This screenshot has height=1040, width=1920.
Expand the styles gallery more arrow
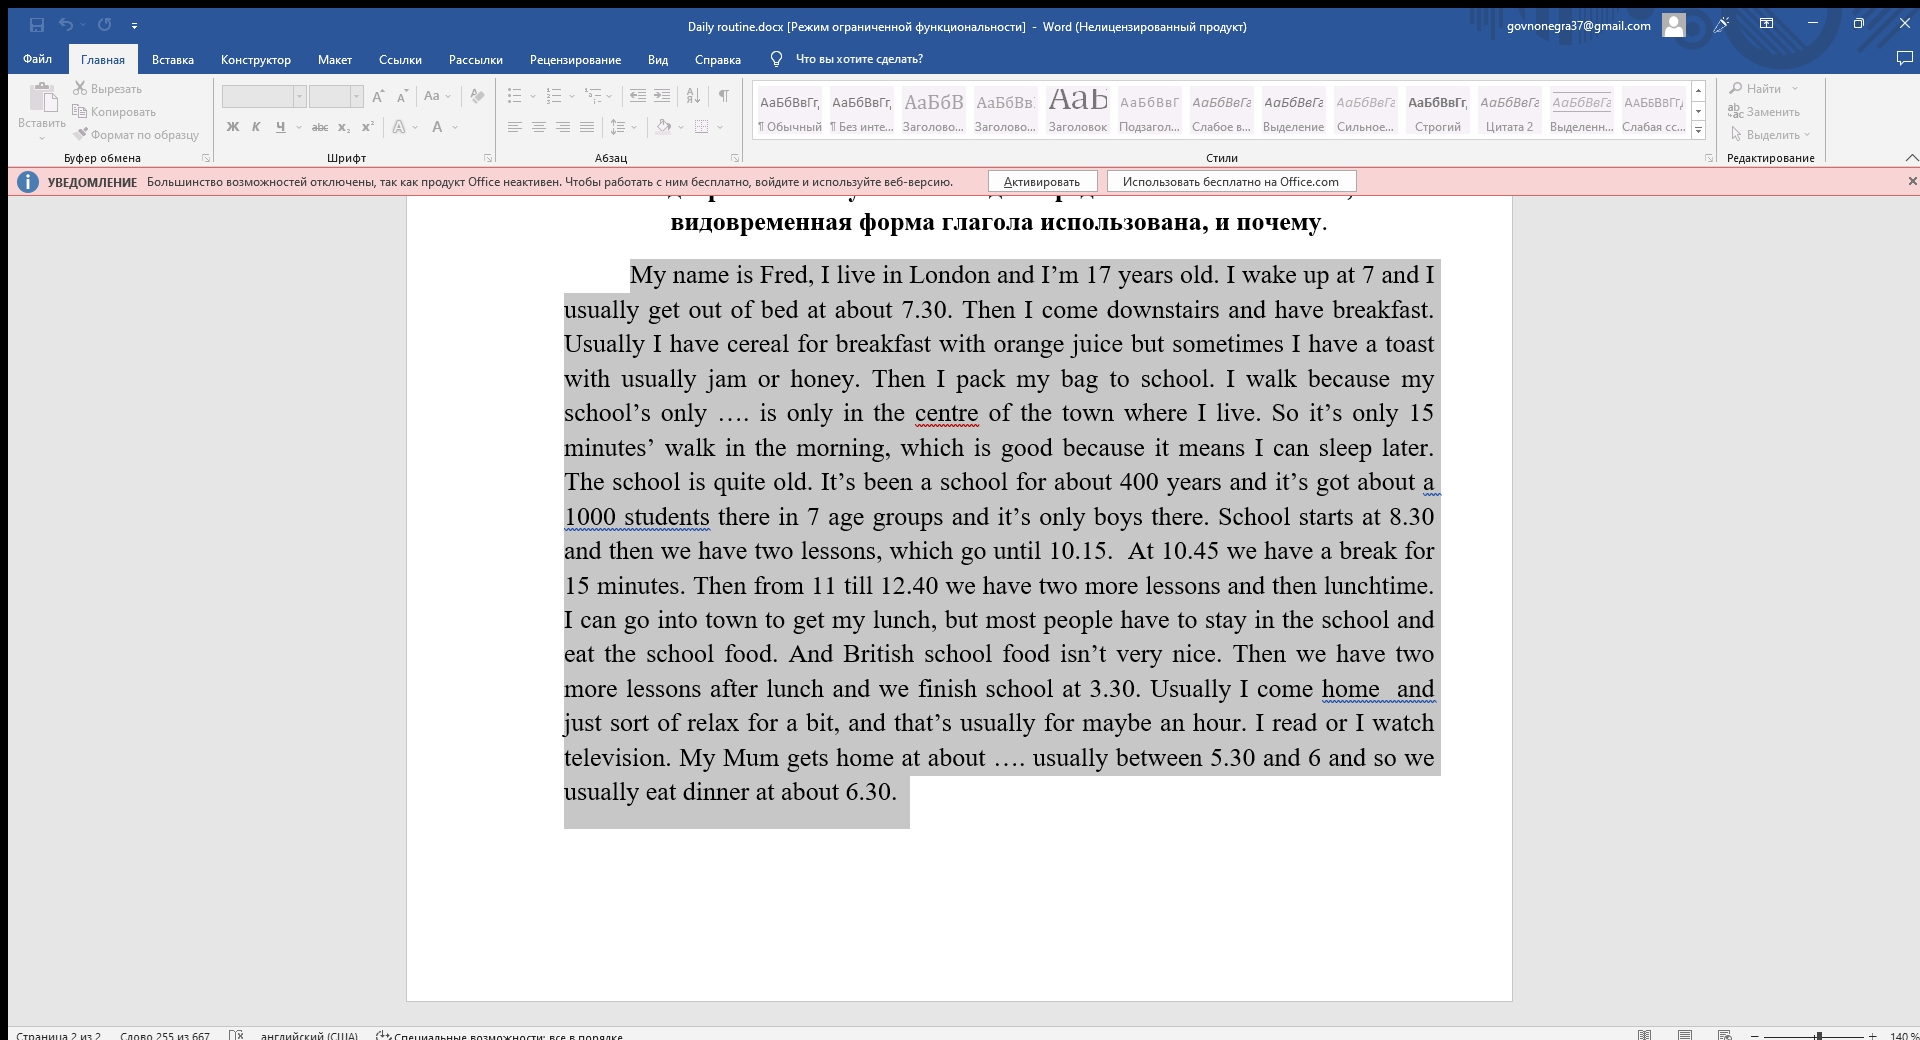click(x=1698, y=131)
